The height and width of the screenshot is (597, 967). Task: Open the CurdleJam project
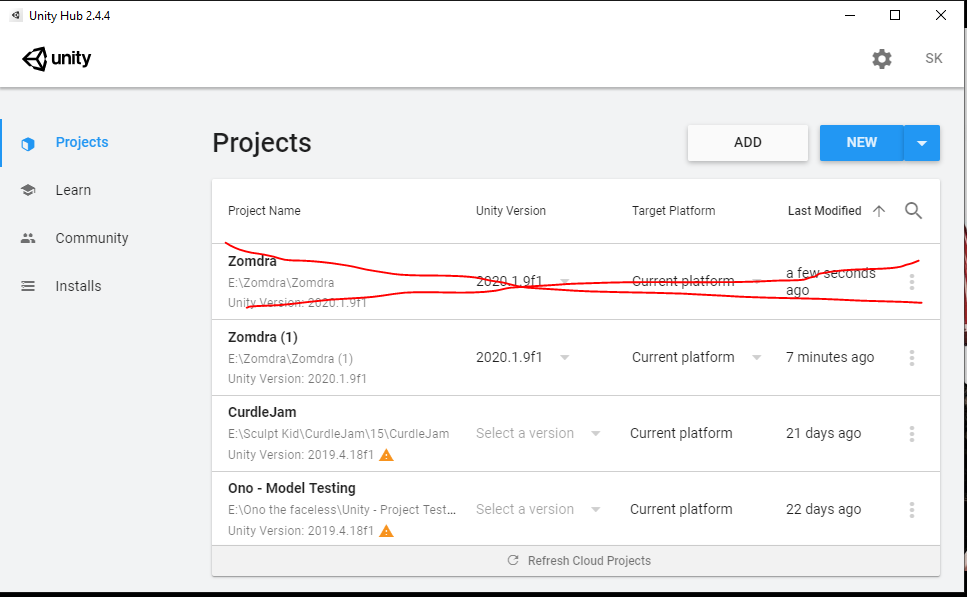coord(262,413)
